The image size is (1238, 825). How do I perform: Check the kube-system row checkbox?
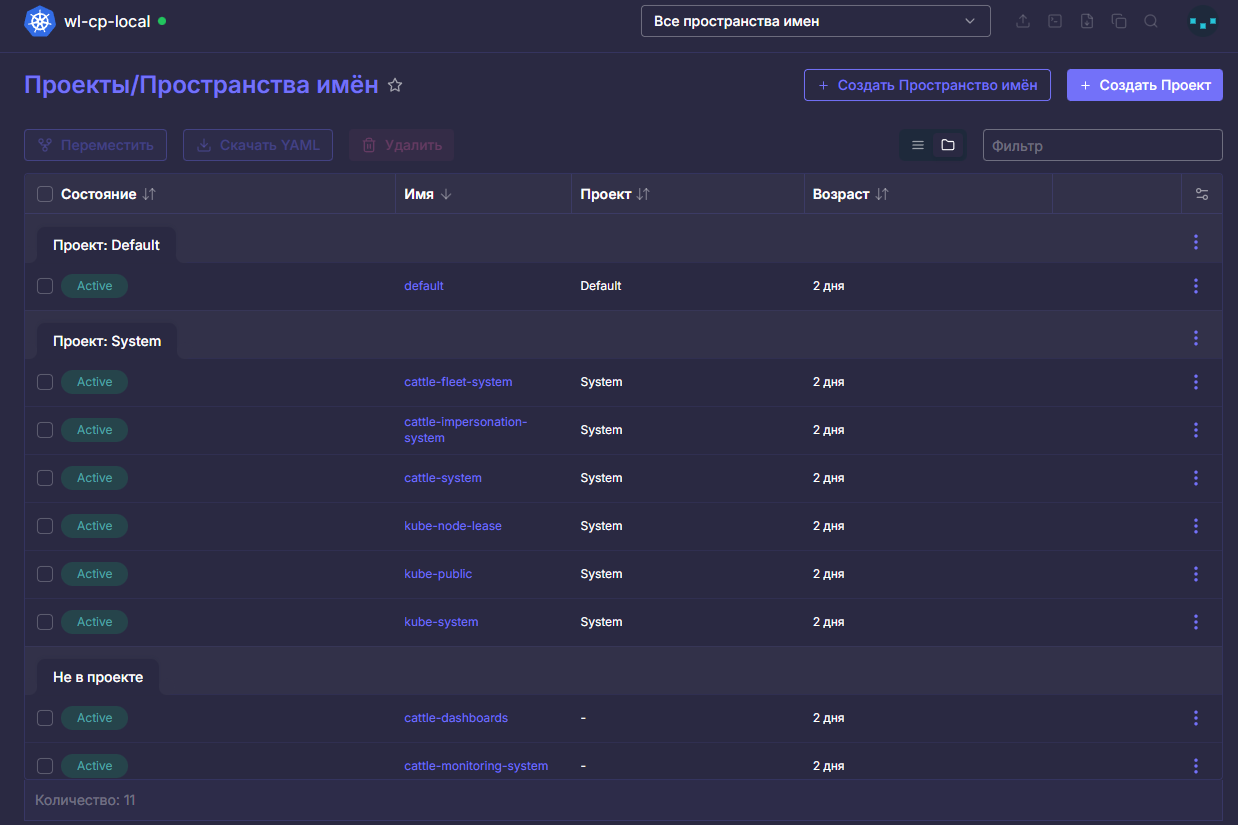pos(45,622)
